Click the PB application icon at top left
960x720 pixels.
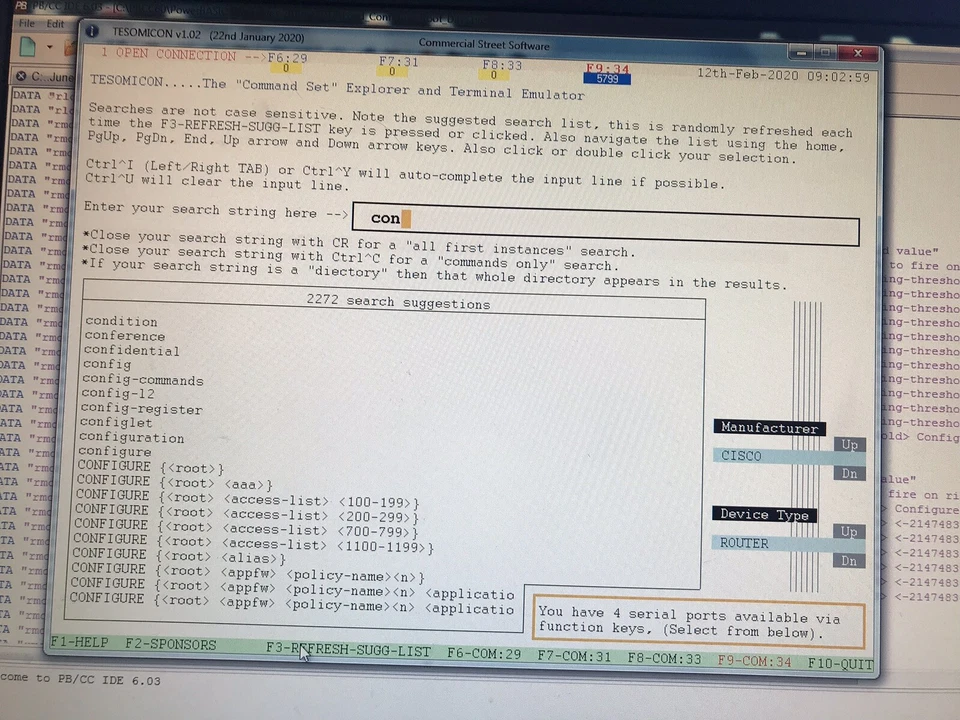[20, 5]
